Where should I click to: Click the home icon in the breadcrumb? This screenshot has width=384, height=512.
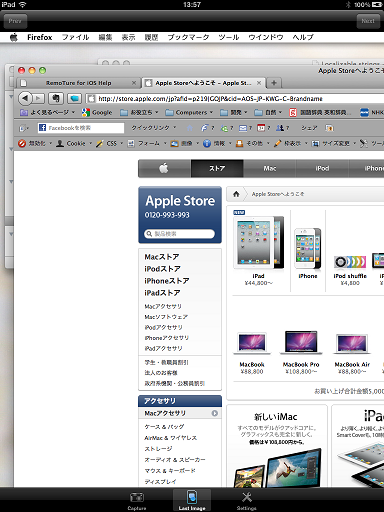tap(236, 194)
